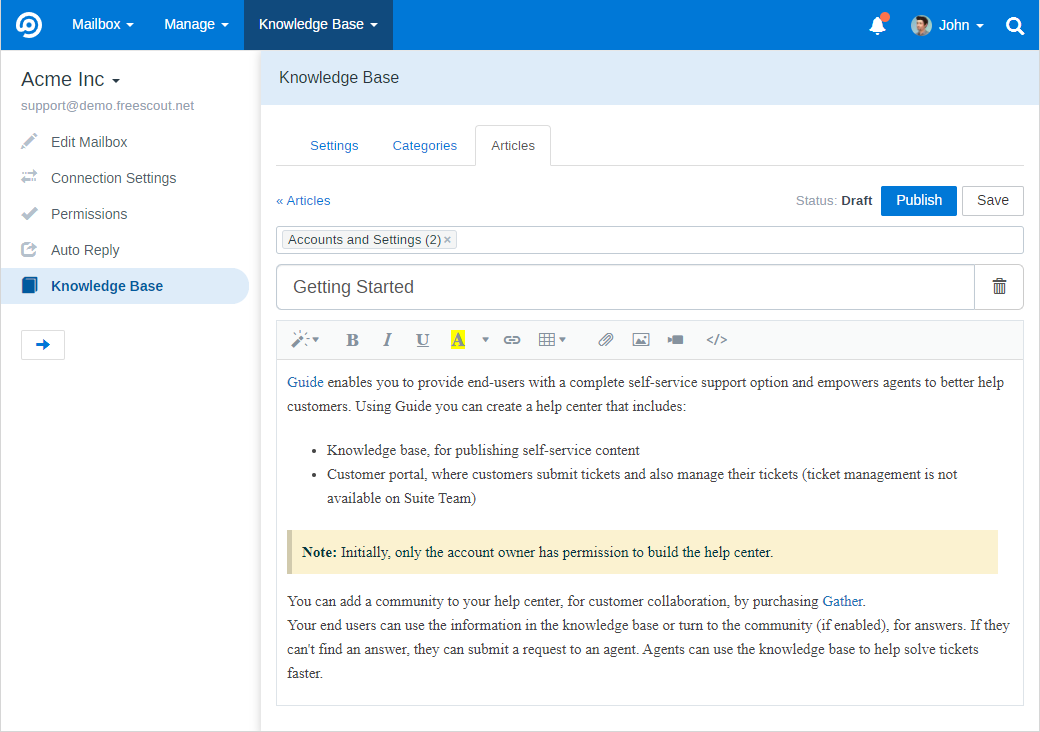Click the image icon to insert a picture
This screenshot has height=732, width=1040.
[x=640, y=339]
